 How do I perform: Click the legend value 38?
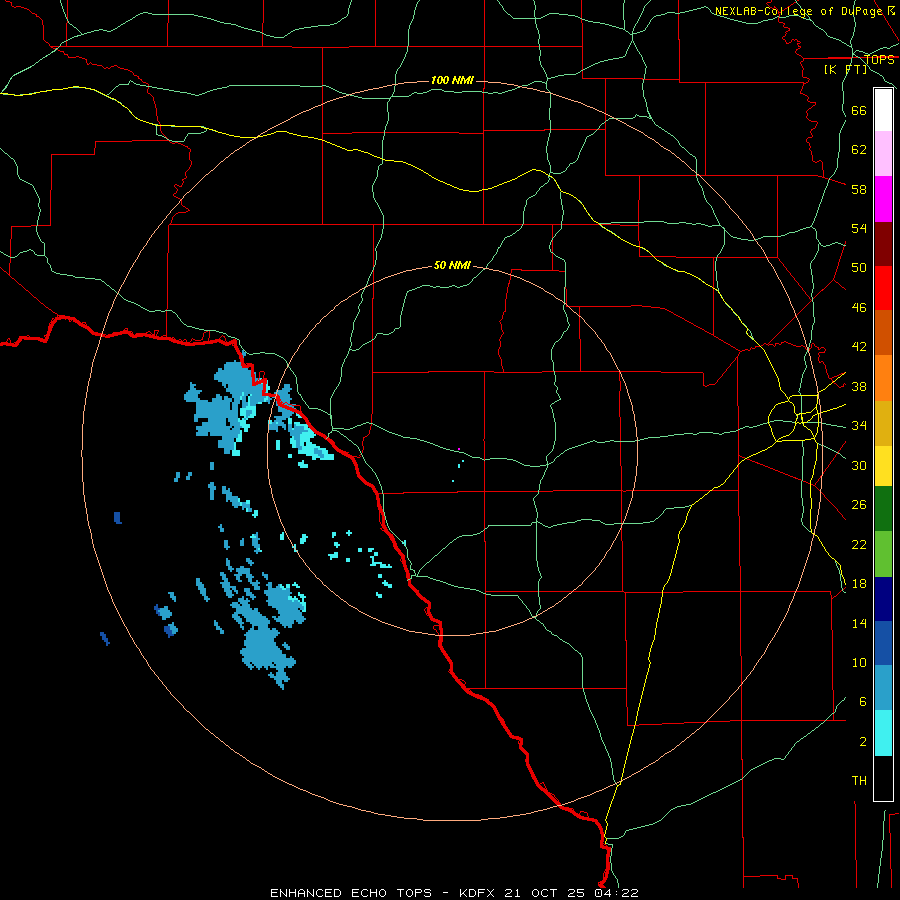point(859,386)
